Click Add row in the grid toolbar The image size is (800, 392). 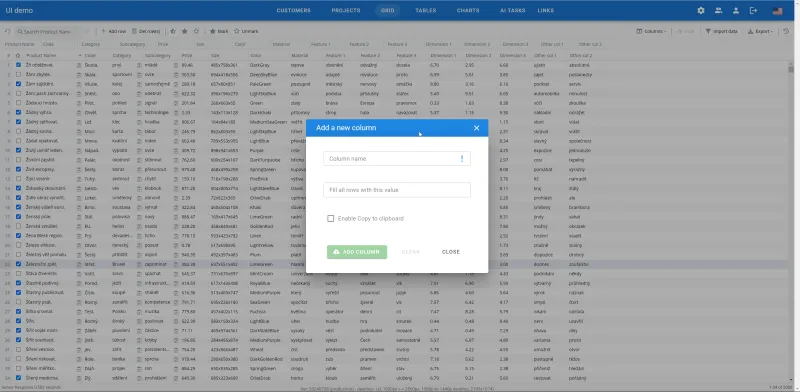(x=113, y=31)
